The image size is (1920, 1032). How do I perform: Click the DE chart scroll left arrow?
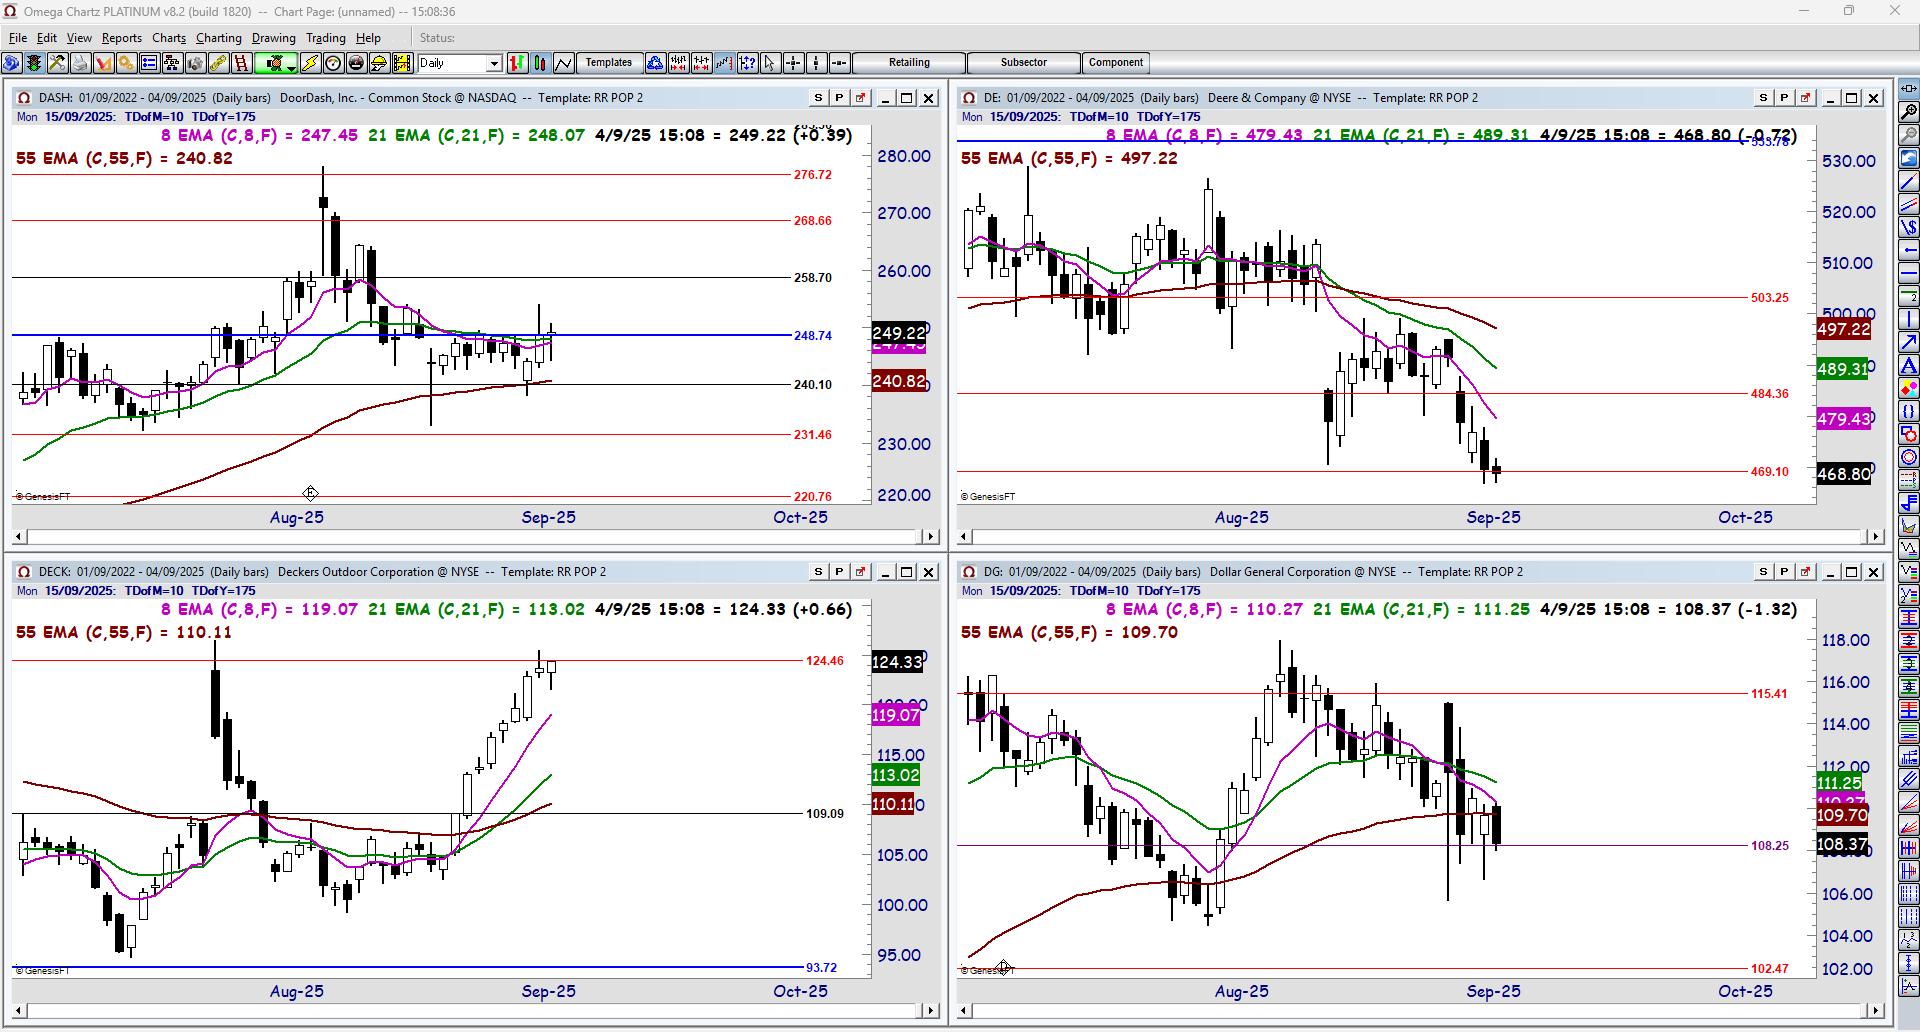click(964, 537)
